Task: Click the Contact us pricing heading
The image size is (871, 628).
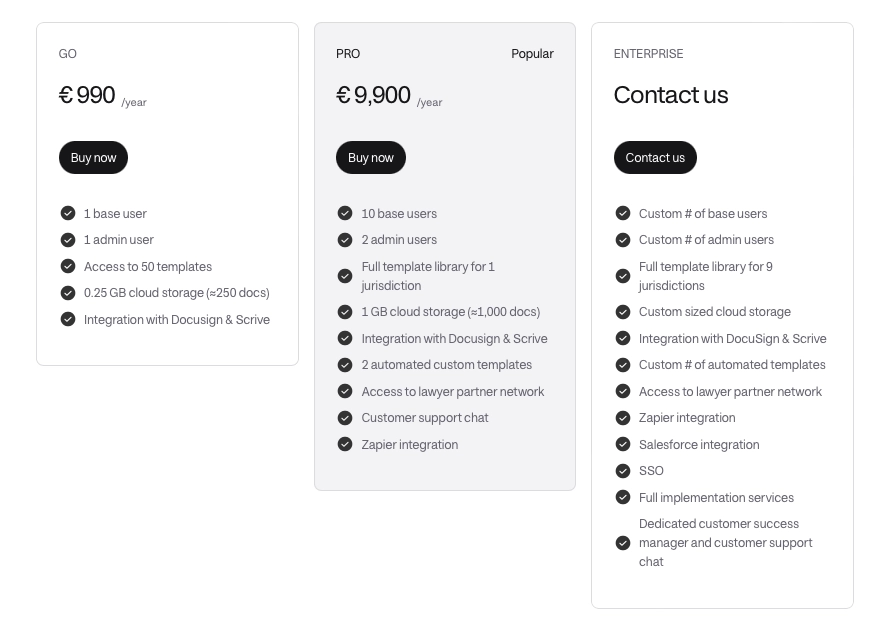Action: [x=670, y=95]
